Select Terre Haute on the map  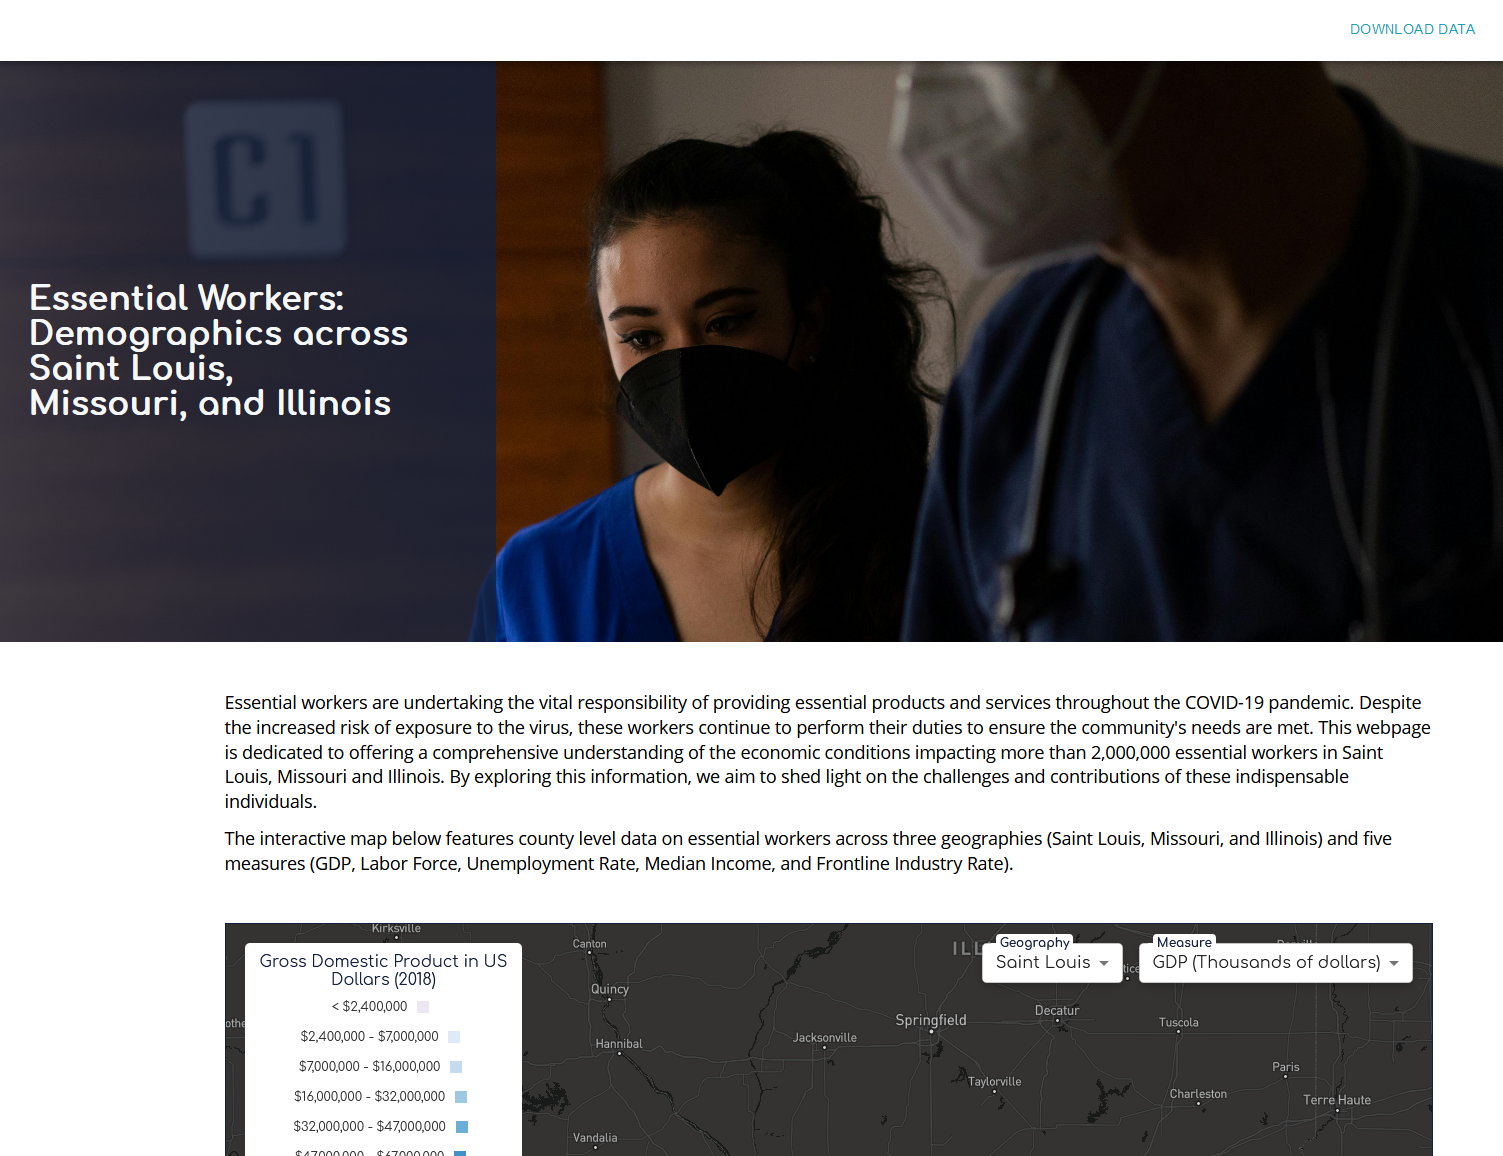1336,1100
